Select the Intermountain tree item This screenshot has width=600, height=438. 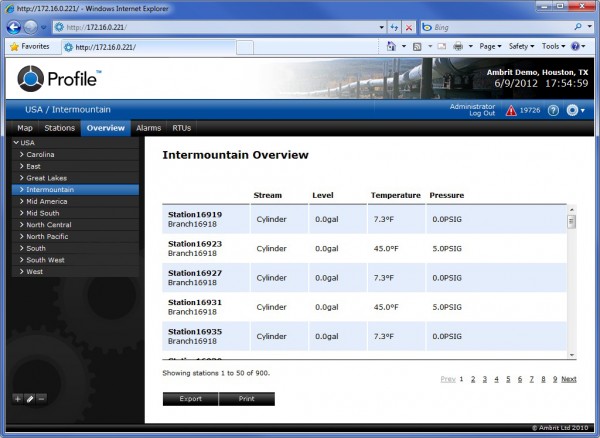point(75,190)
